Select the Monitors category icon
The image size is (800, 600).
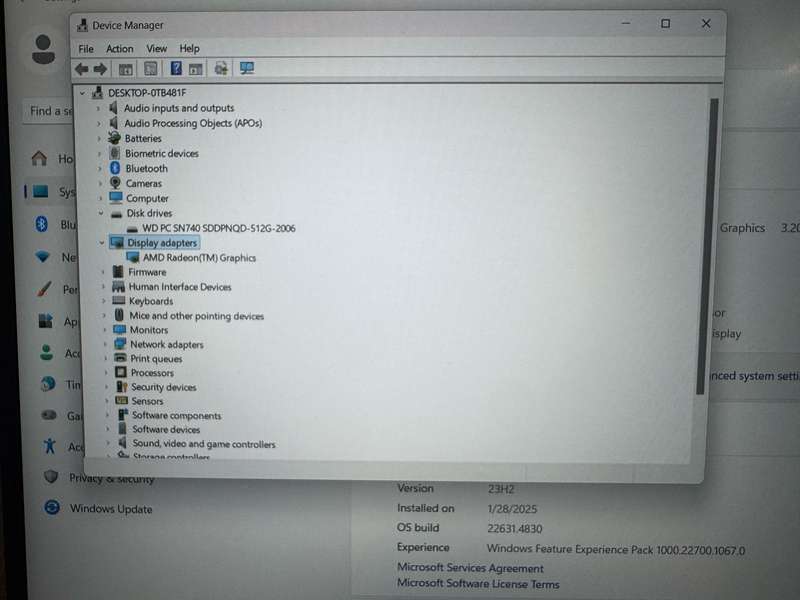click(x=119, y=330)
